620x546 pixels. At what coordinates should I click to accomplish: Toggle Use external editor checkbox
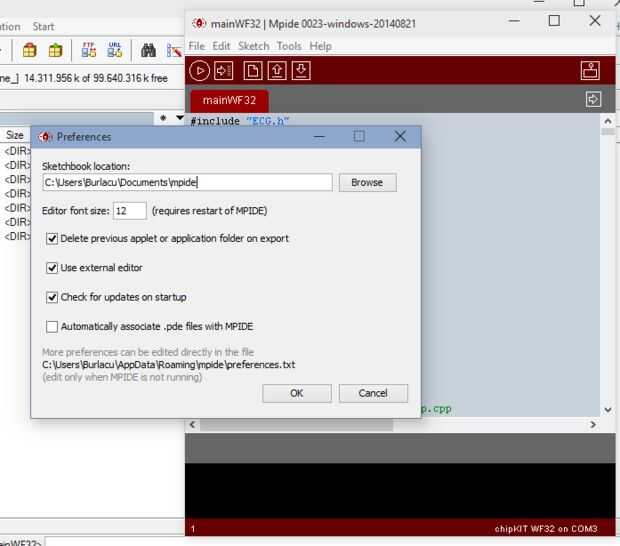[x=52, y=268]
